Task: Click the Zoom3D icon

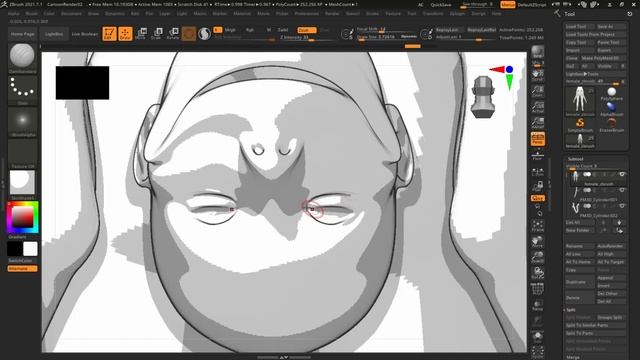Action: 538,257
